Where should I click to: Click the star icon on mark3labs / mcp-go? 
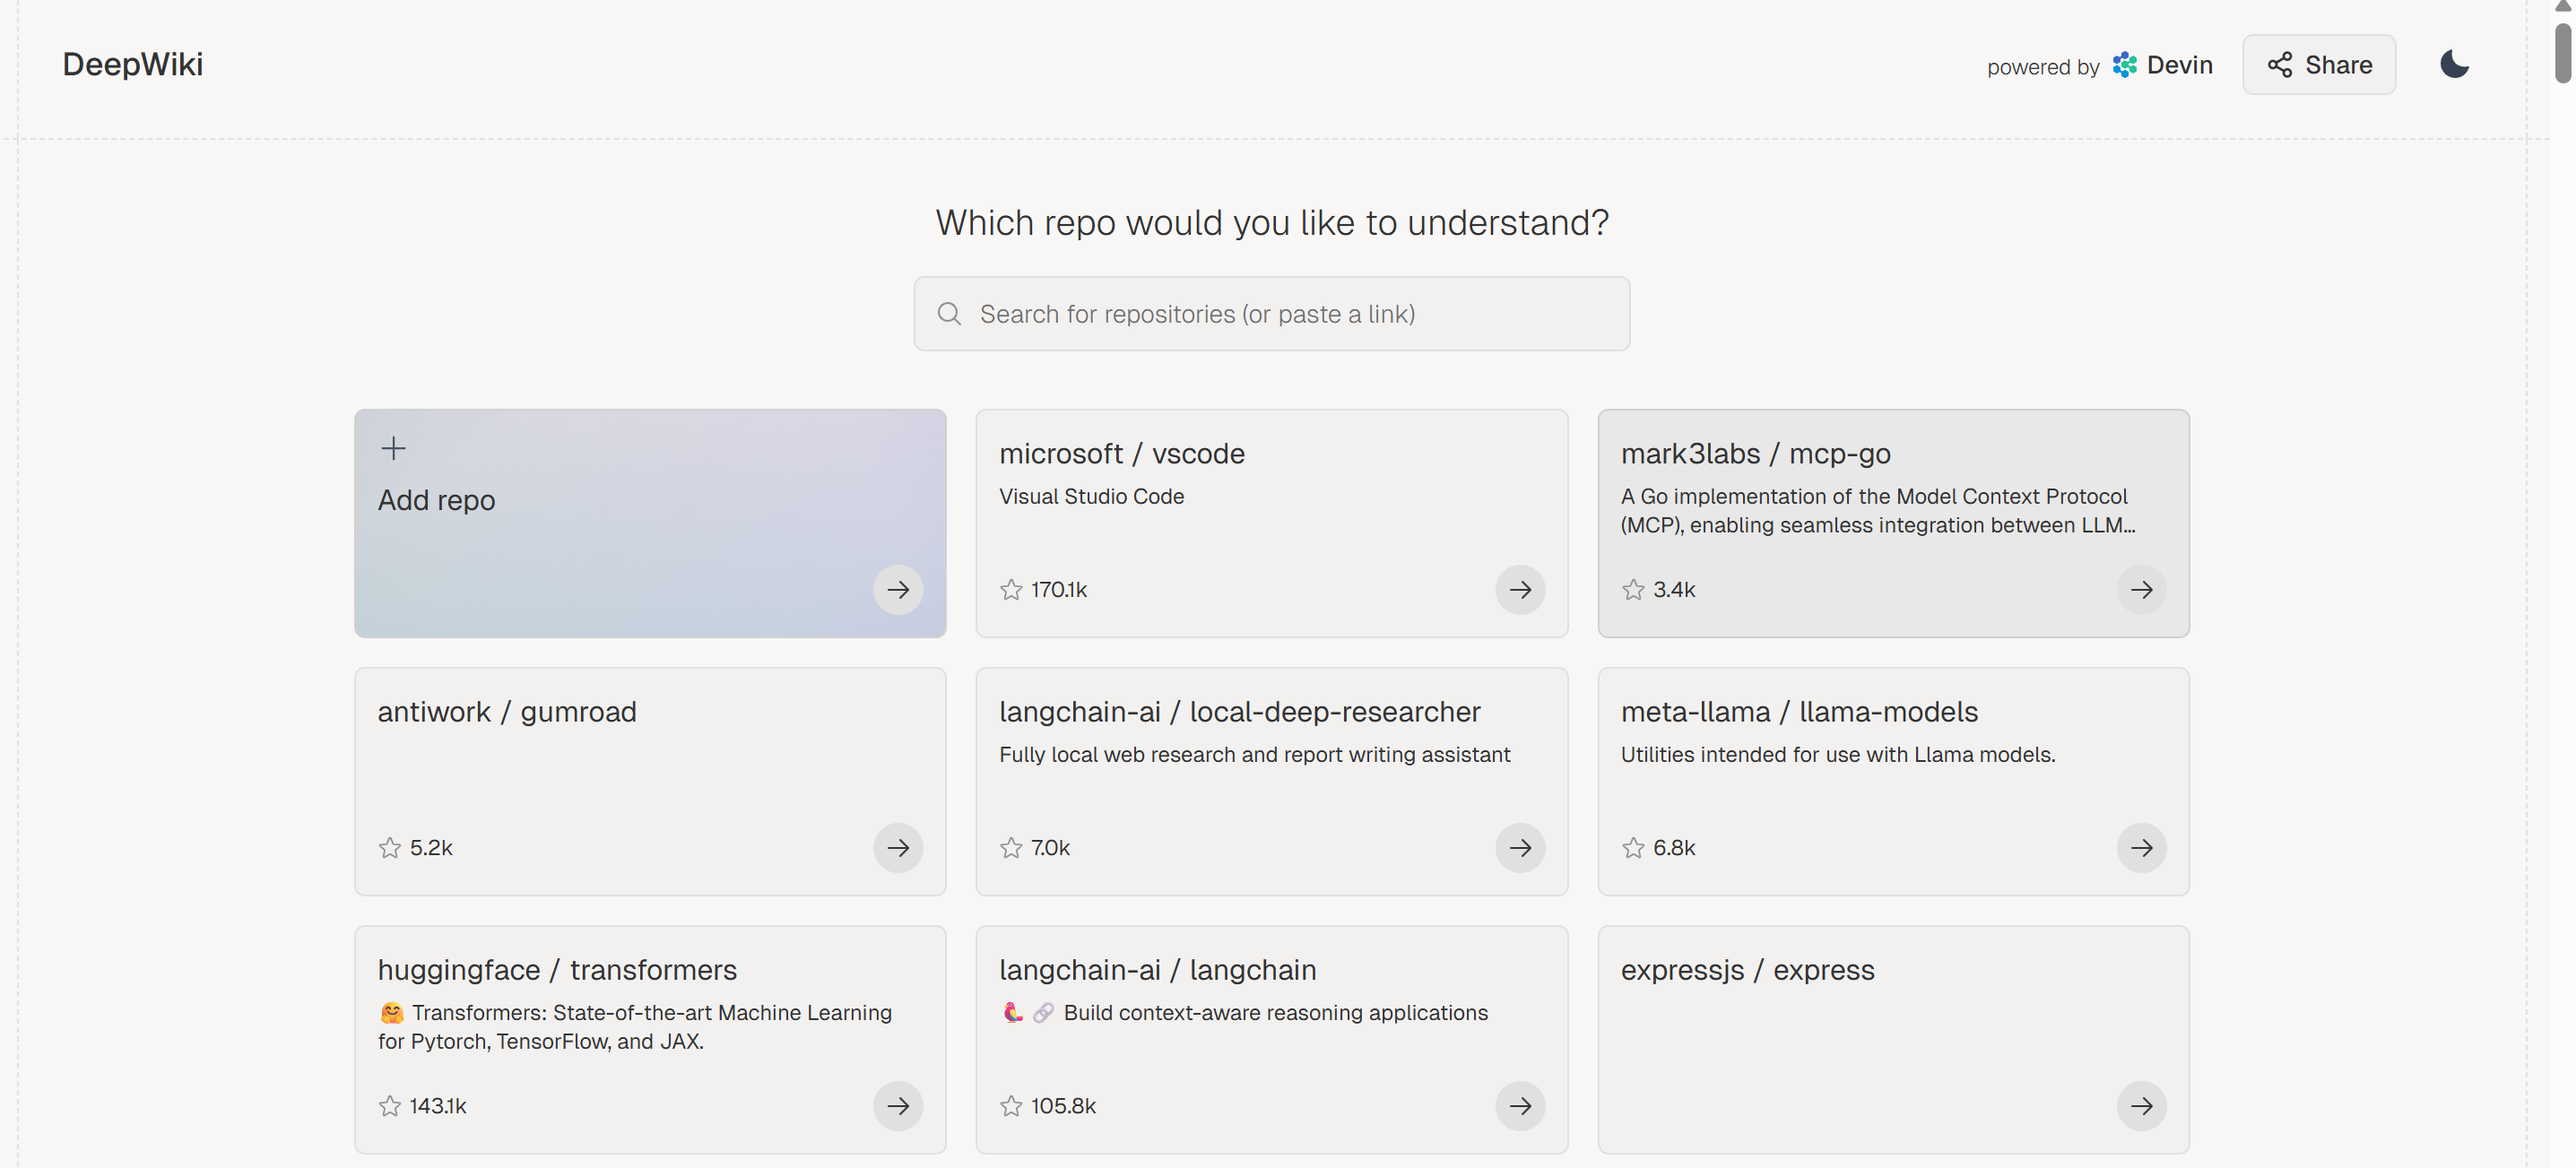[1632, 589]
